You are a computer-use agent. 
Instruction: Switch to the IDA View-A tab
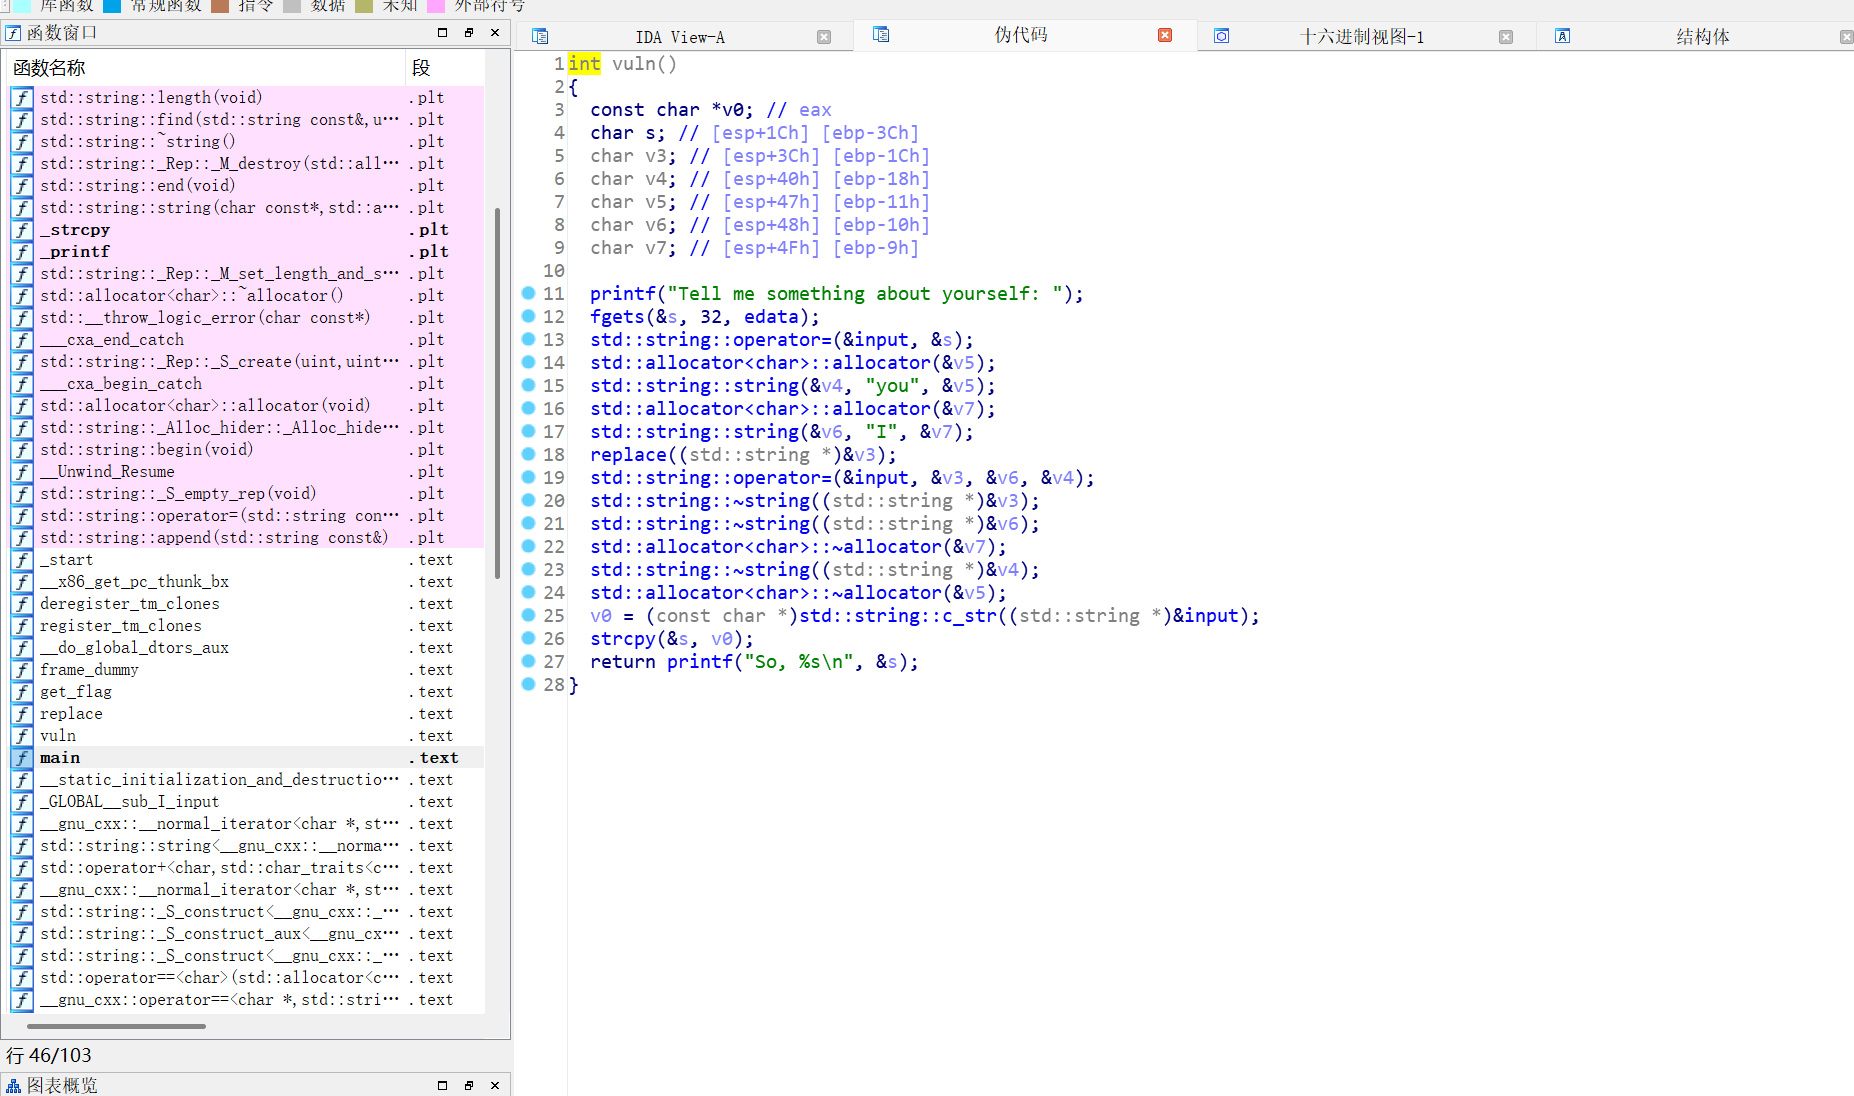pyautogui.click(x=680, y=37)
